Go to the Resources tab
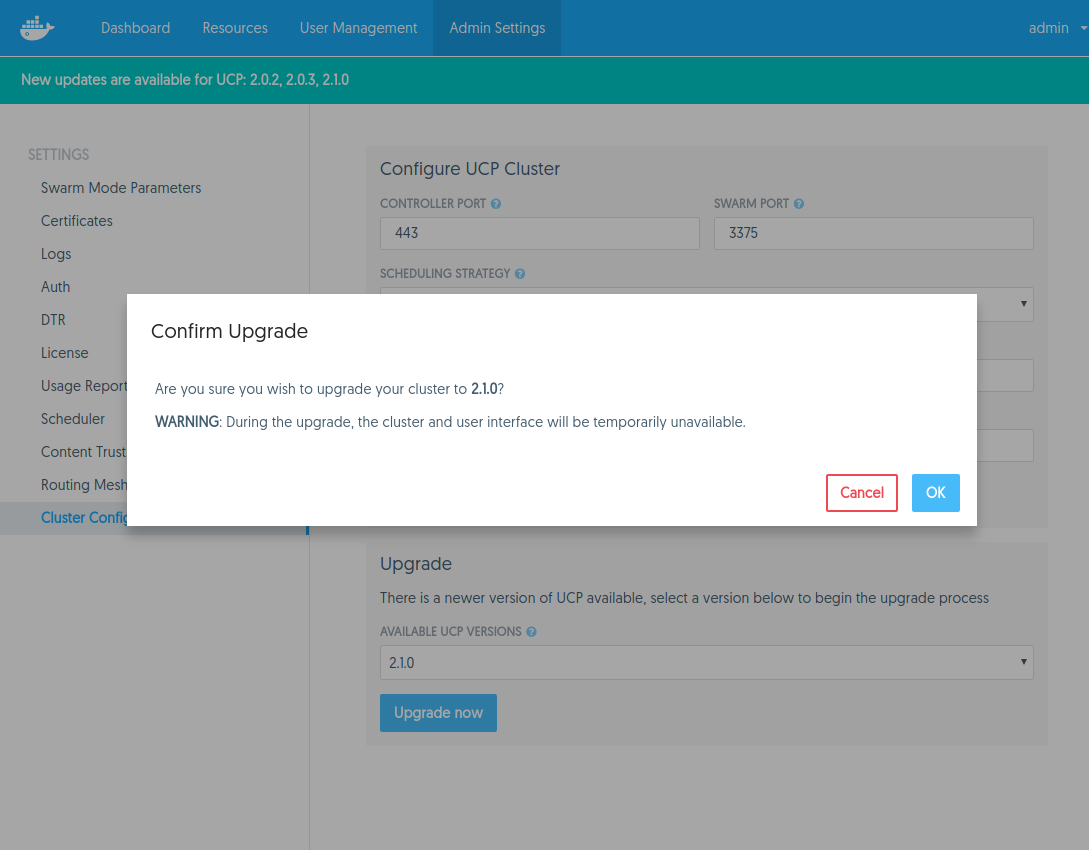 coord(235,28)
